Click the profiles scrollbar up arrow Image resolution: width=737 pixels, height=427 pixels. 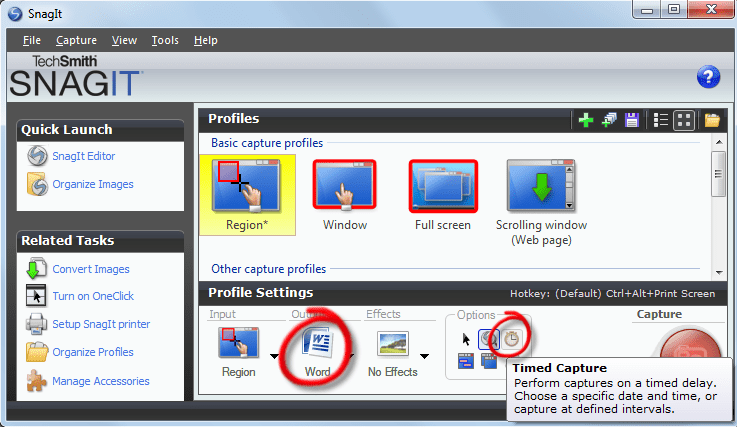click(x=719, y=142)
